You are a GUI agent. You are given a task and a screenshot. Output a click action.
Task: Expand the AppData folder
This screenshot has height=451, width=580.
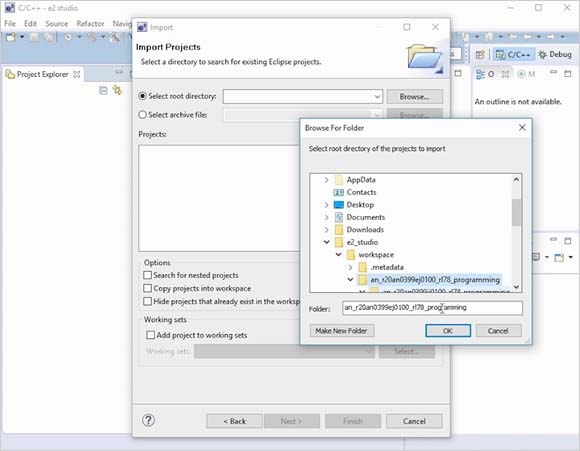click(x=326, y=180)
